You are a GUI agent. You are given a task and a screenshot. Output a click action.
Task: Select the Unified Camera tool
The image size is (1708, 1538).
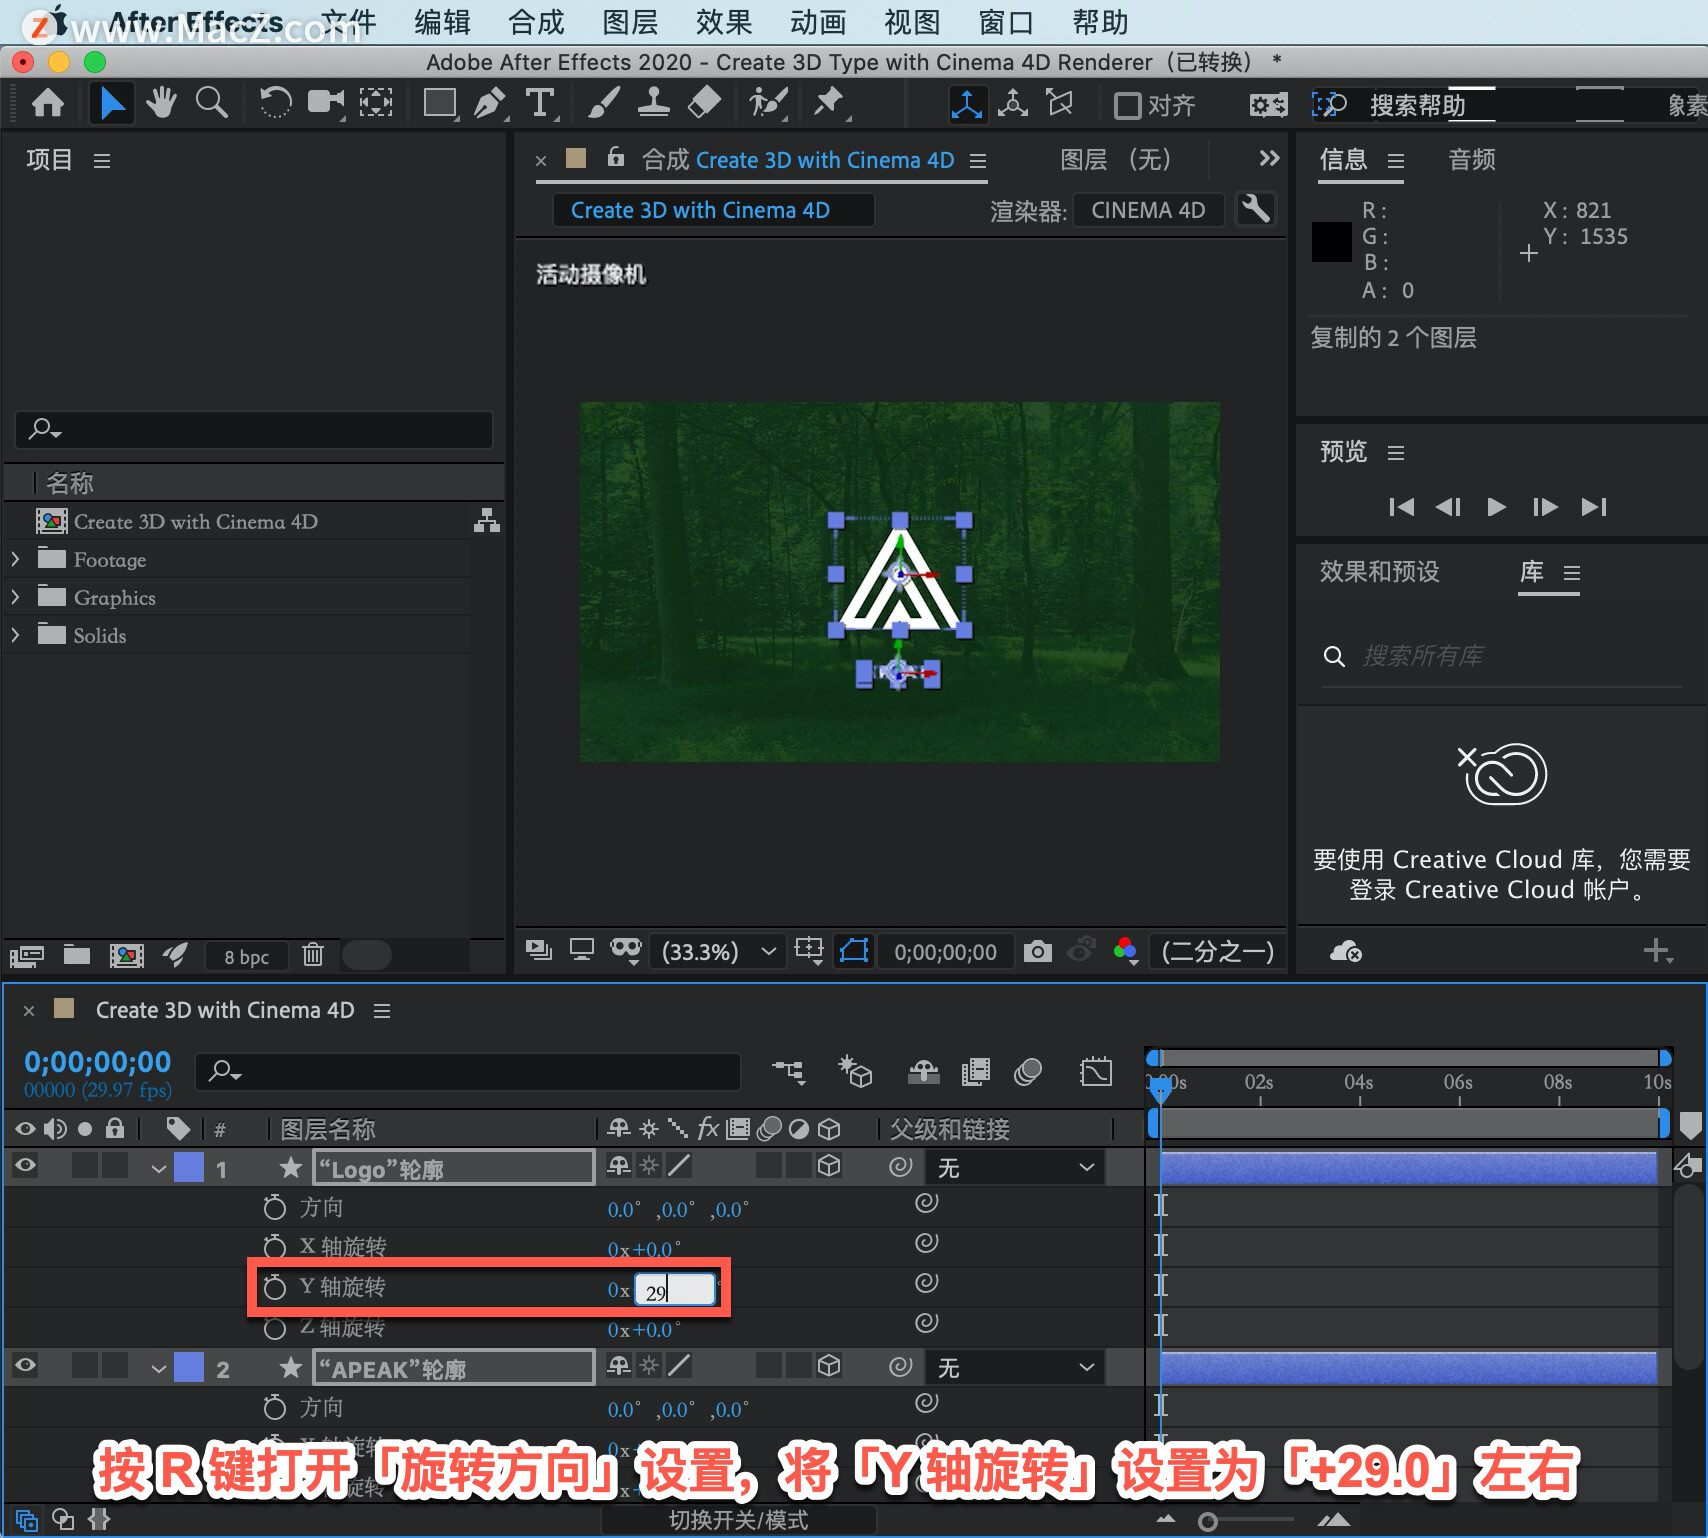(x=325, y=103)
